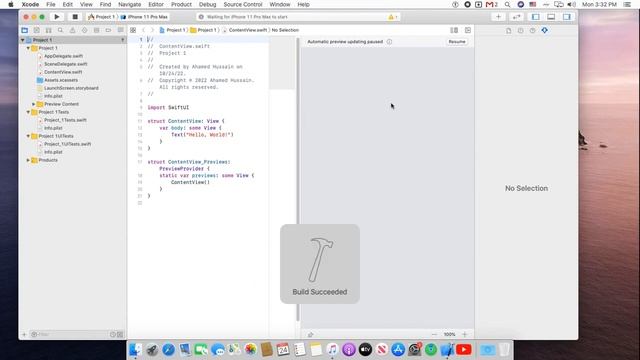Open ContentView.swift breadcrumb in jump bar
640x360 pixels.
245,30
